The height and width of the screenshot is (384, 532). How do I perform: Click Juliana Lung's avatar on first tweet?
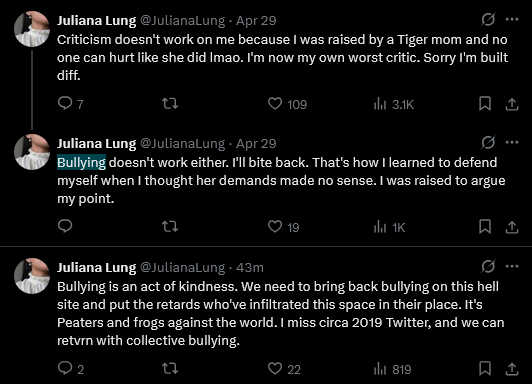(x=32, y=29)
